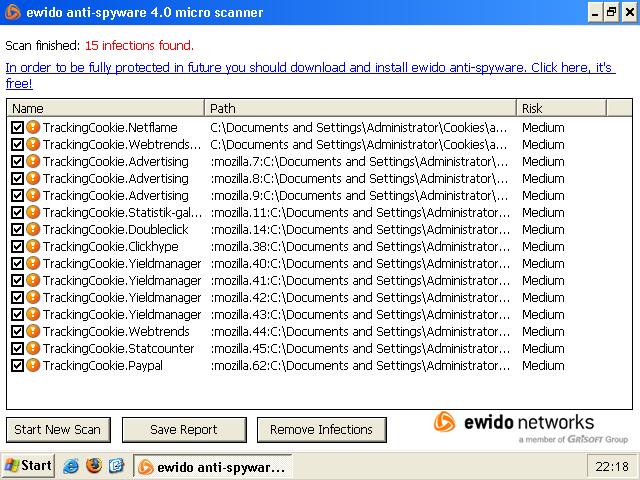Toggle the TrackingCookie.Statcounter checkbox
640x480 pixels.
pyautogui.click(x=17, y=349)
